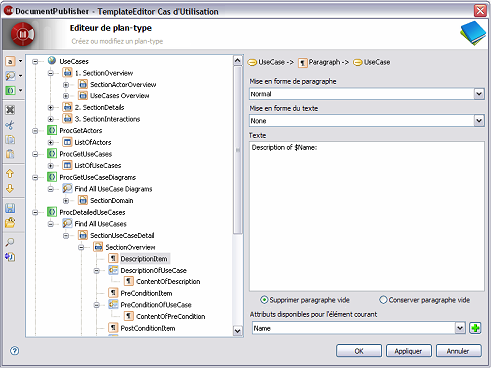
Task: Click the delete node toolbar icon
Action: click(x=10, y=110)
